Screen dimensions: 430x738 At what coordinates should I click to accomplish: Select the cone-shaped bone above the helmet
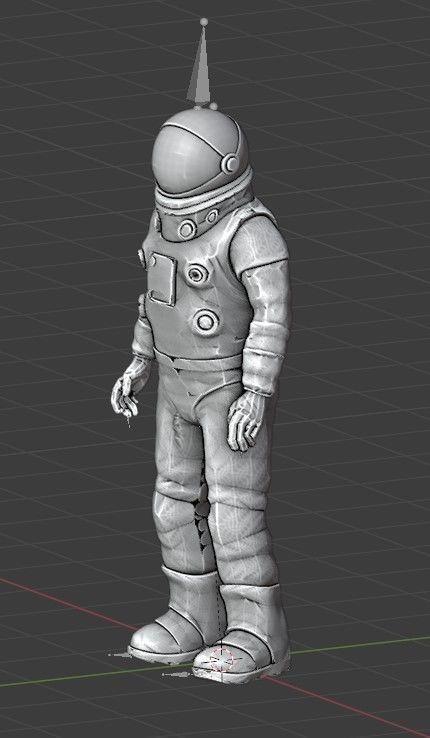200,65
